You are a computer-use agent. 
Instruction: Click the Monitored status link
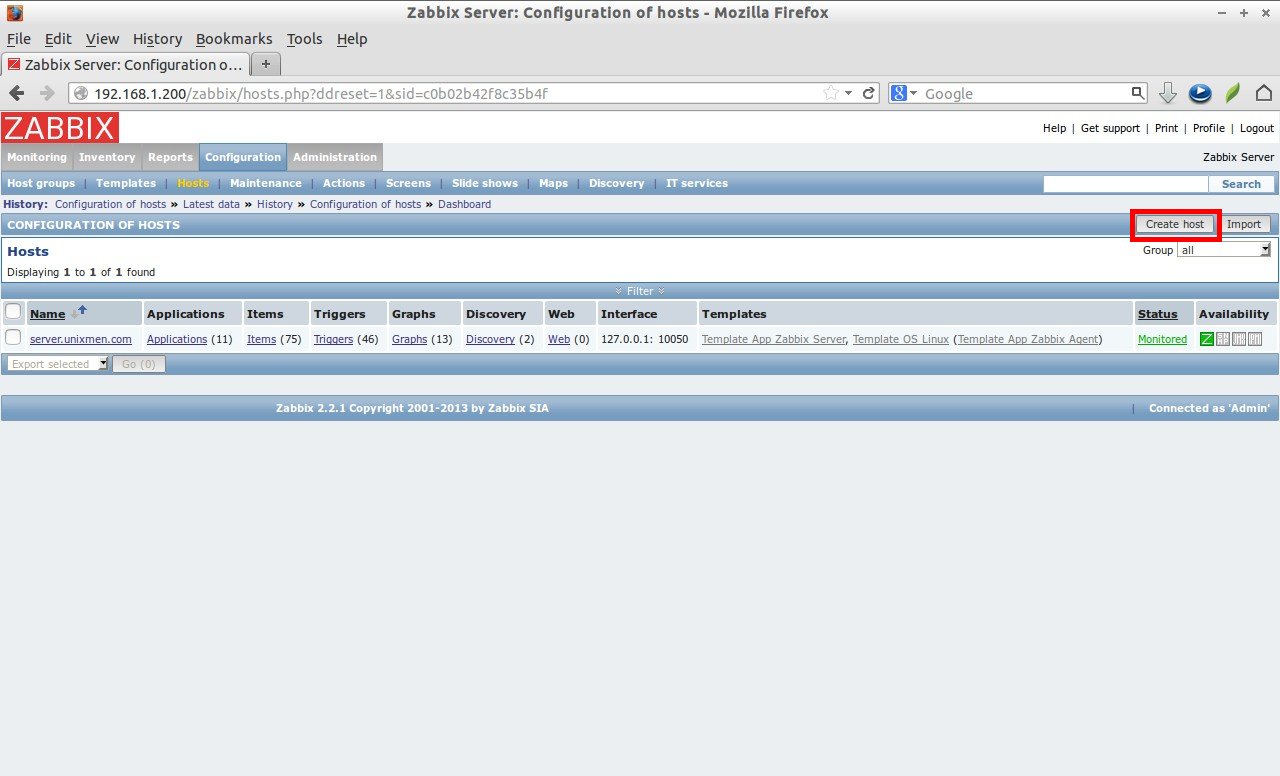tap(1162, 339)
